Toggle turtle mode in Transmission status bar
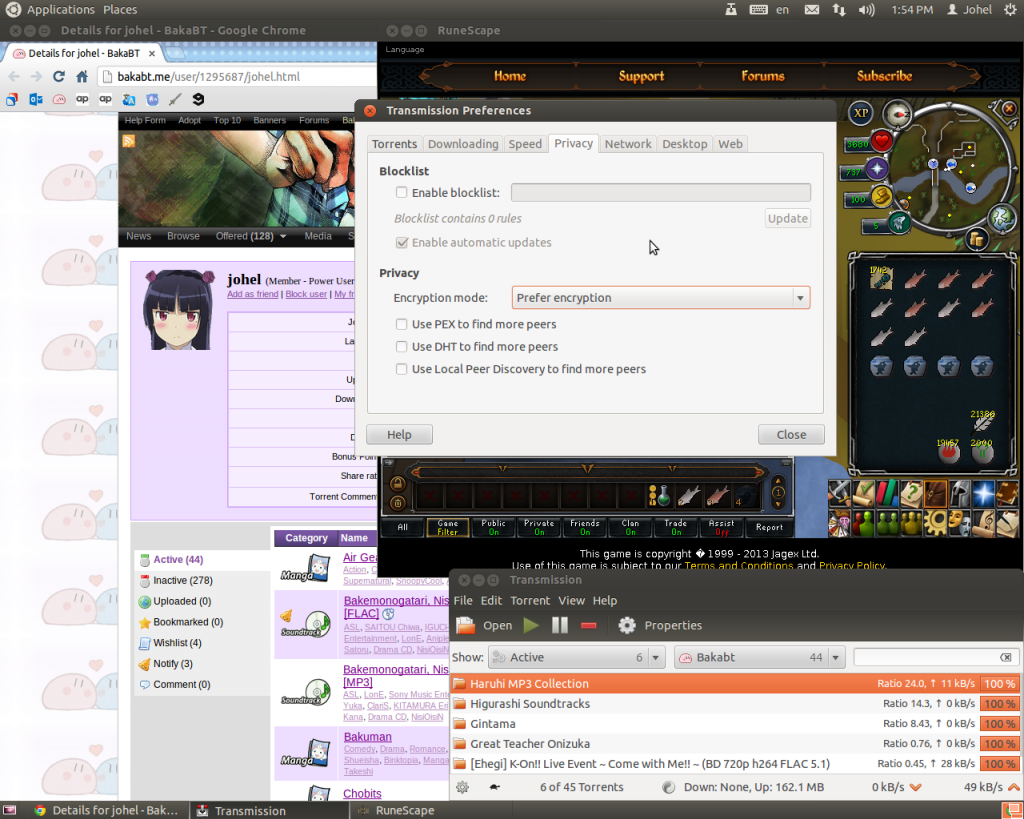 tap(494, 787)
